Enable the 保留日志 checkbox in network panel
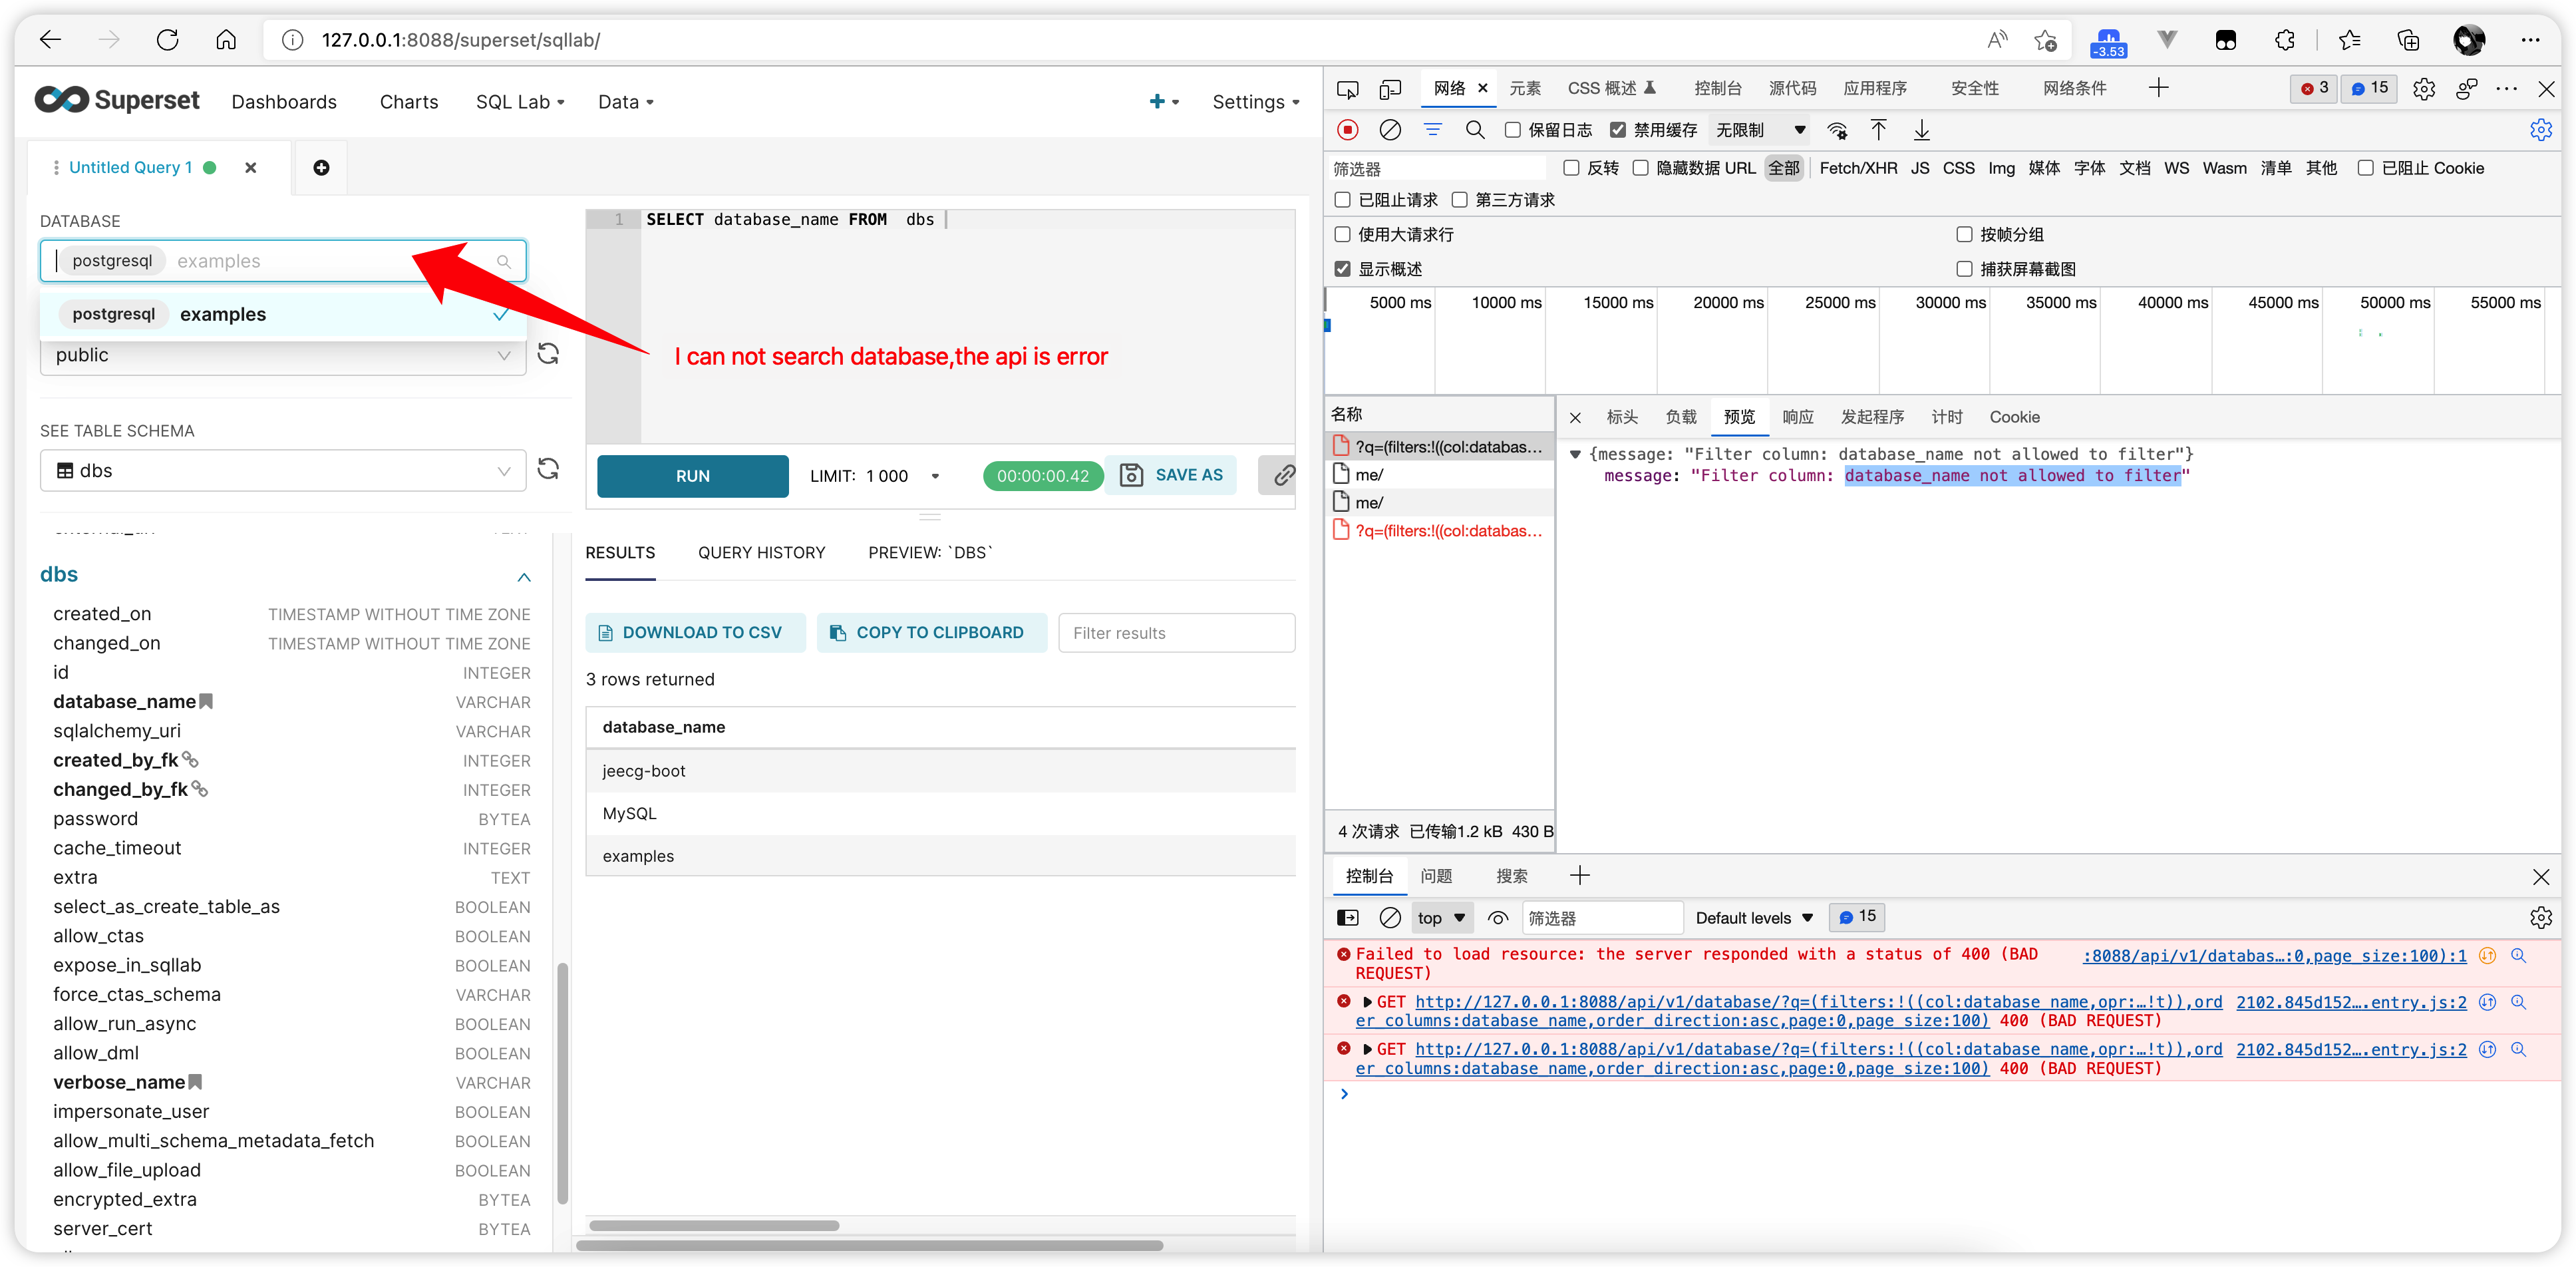Screen dimensions: 2576x1267 point(1513,130)
